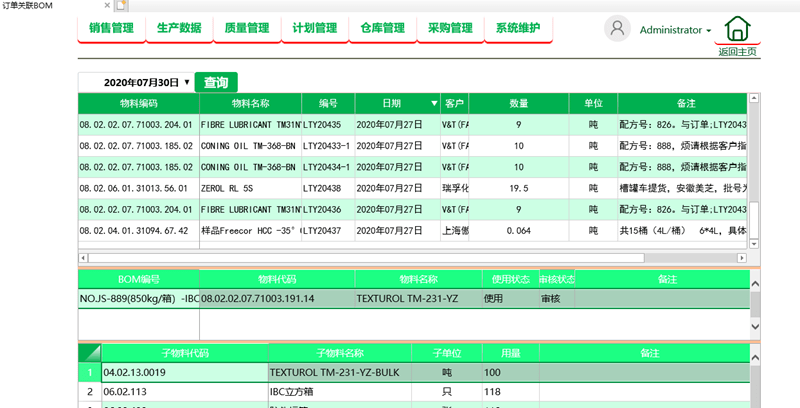Sort by 物料编码 column header

click(x=139, y=104)
